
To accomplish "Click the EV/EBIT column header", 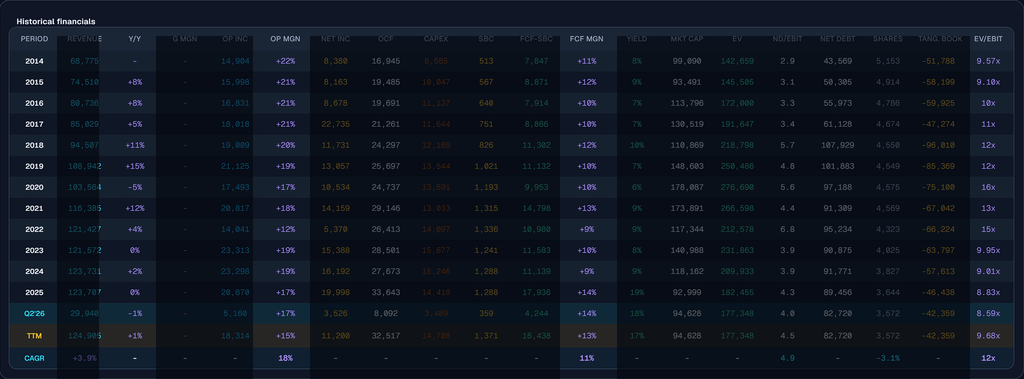I will [988, 39].
